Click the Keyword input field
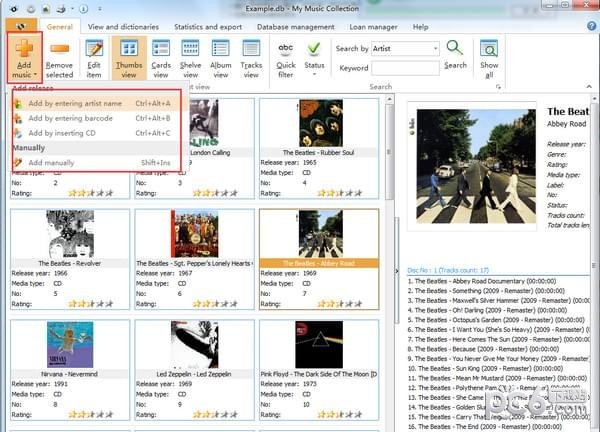 pyautogui.click(x=405, y=68)
